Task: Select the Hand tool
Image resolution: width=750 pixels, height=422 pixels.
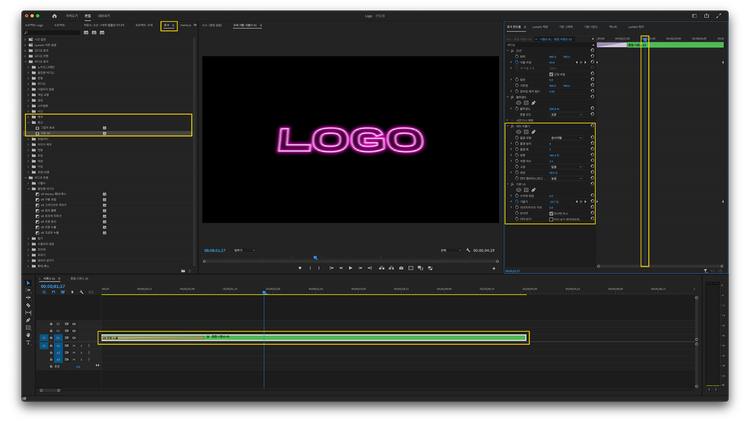Action: click(28, 335)
